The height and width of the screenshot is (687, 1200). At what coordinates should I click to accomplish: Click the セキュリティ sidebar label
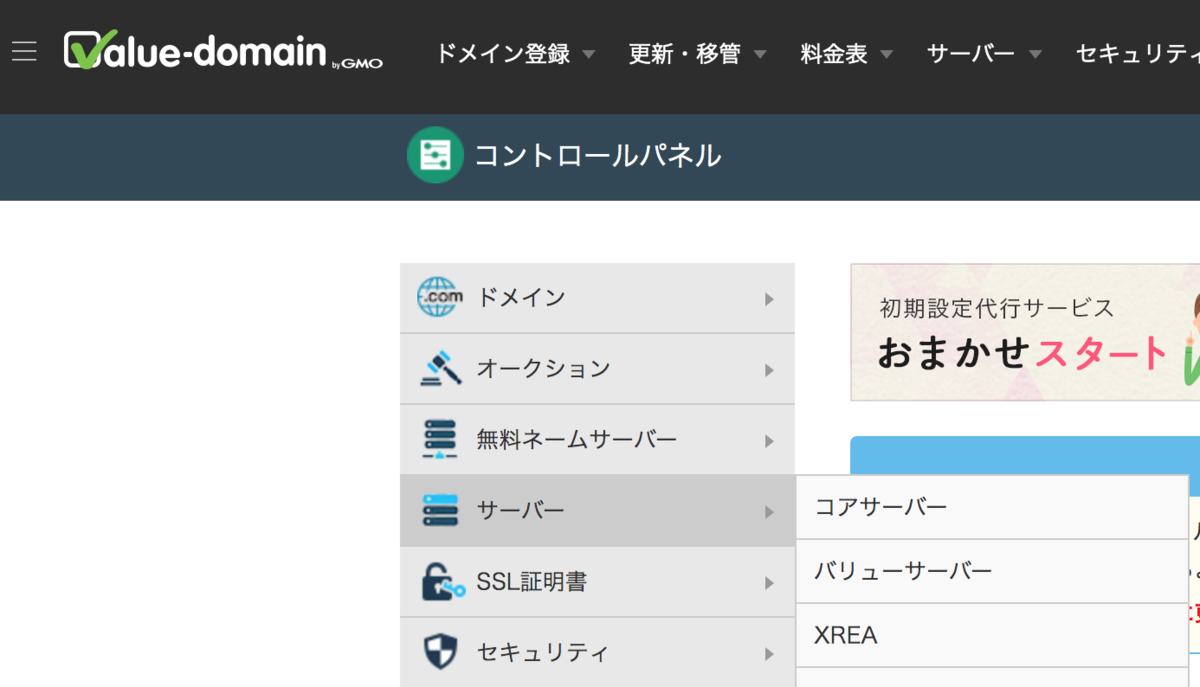pyautogui.click(x=543, y=653)
